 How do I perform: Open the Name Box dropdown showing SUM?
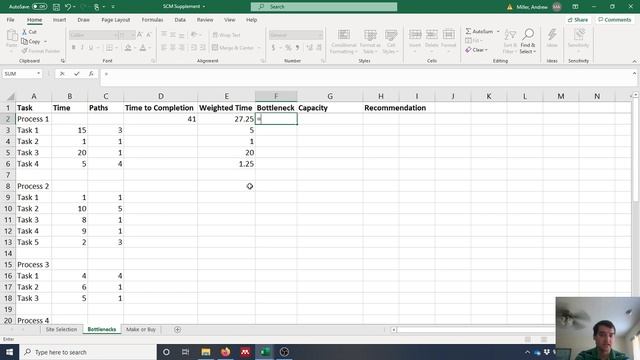click(38, 74)
